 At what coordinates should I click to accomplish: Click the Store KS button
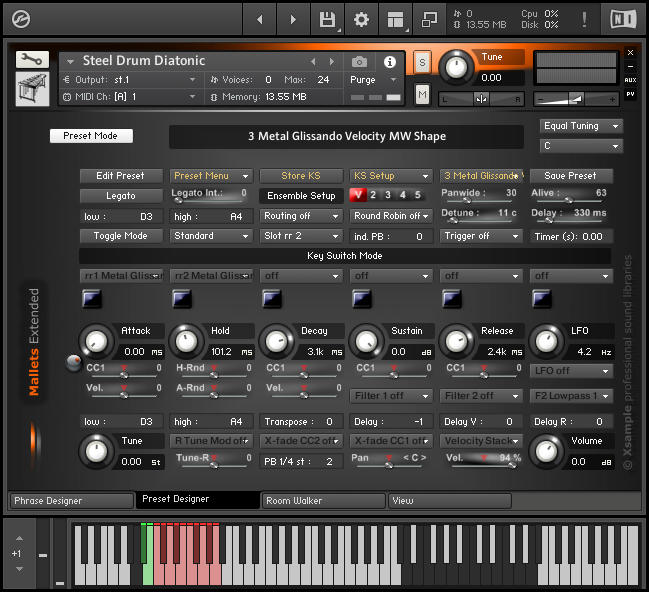tap(301, 176)
